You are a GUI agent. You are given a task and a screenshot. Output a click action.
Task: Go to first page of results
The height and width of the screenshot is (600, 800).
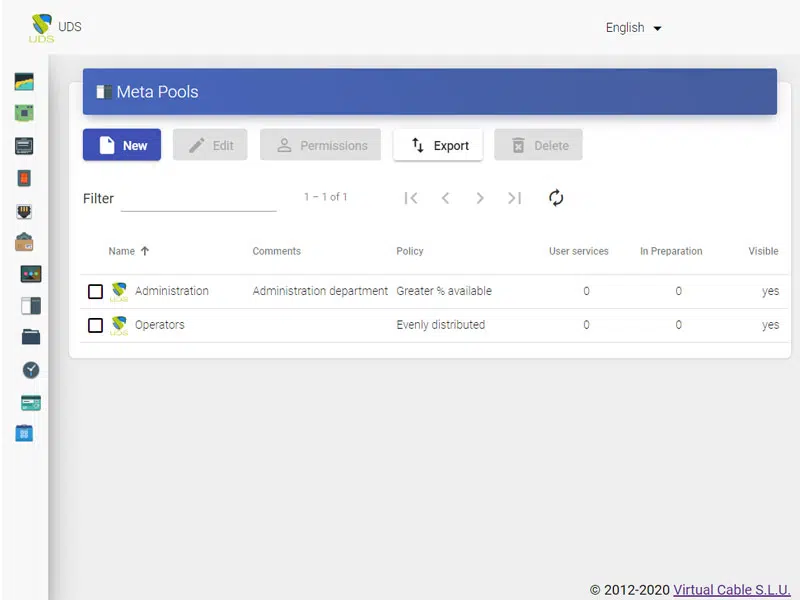[411, 198]
